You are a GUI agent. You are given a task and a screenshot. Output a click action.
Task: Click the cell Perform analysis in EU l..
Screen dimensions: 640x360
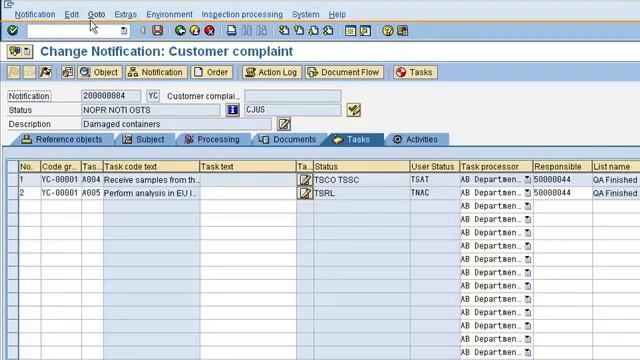pos(151,193)
